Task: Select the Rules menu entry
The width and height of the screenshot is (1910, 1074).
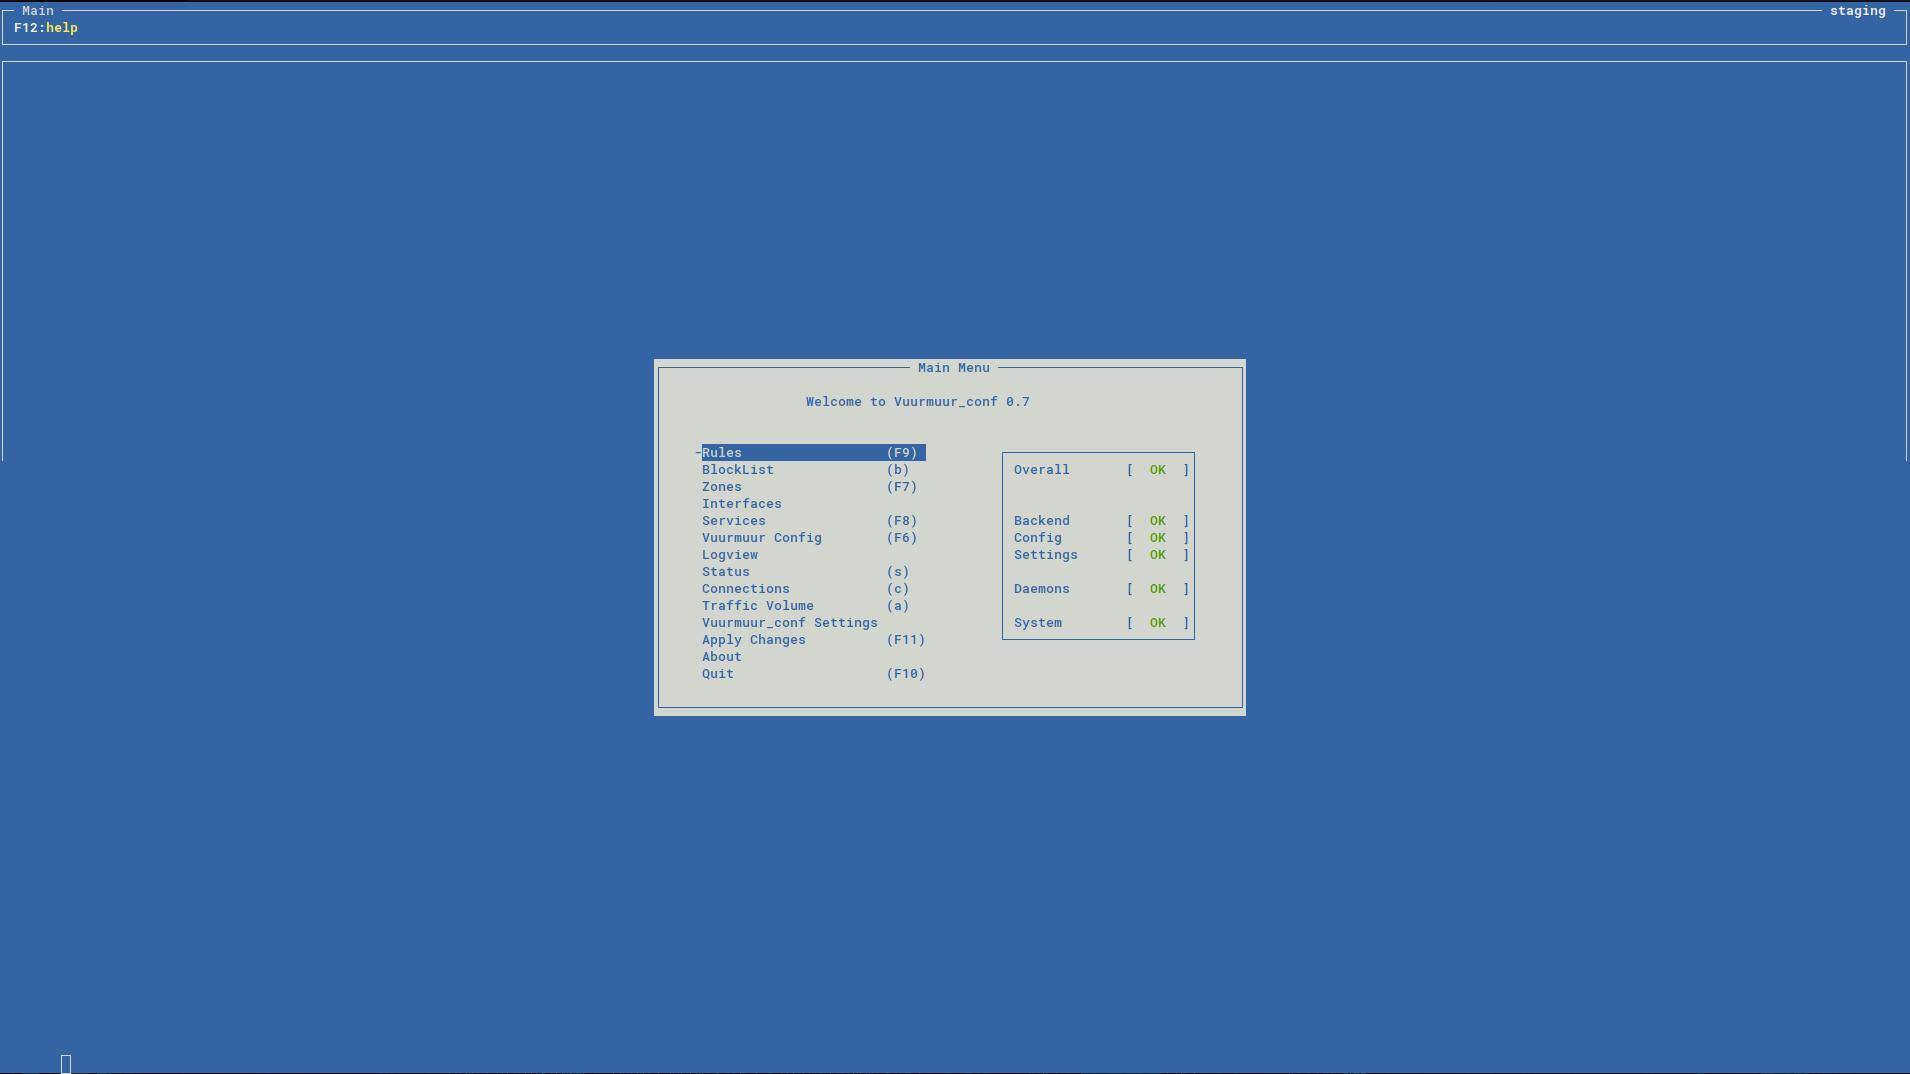Action: click(813, 453)
